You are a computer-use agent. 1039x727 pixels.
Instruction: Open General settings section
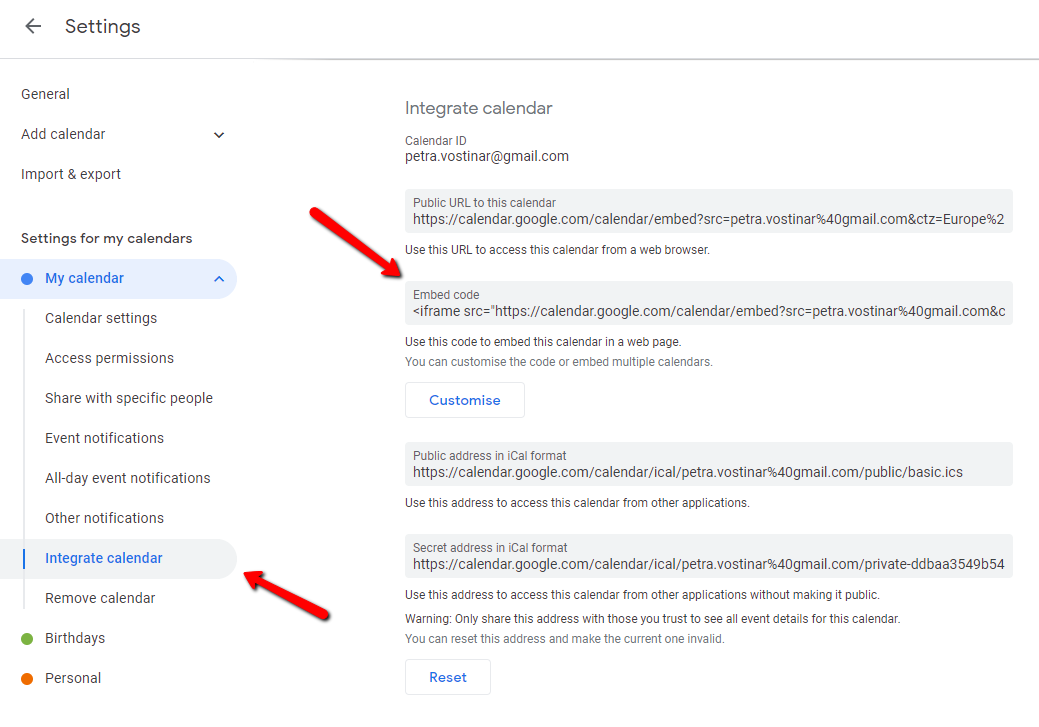(x=45, y=94)
